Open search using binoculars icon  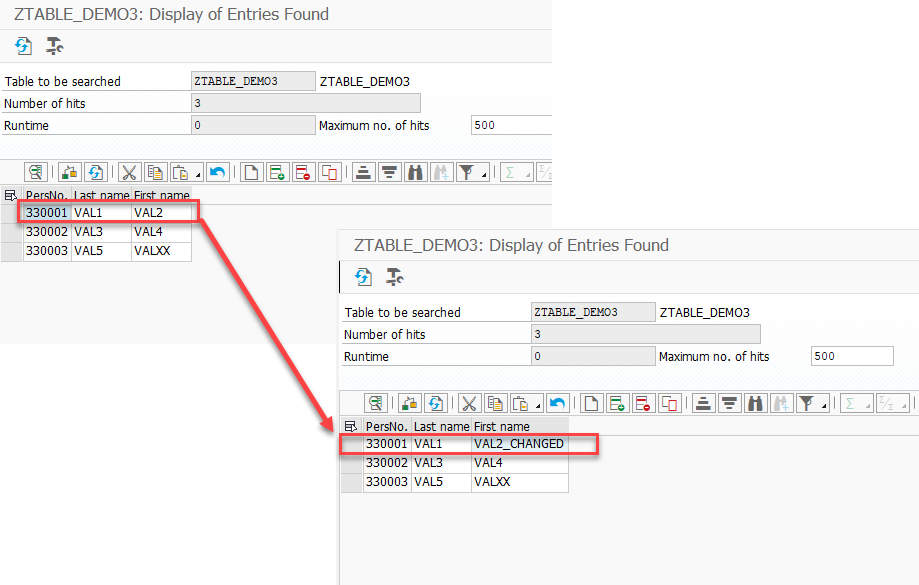click(754, 403)
